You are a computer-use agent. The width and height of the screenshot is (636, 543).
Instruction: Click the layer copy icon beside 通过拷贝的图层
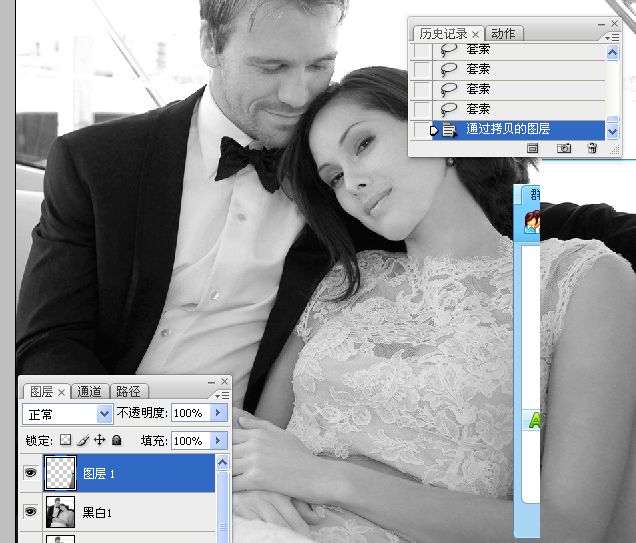449,130
